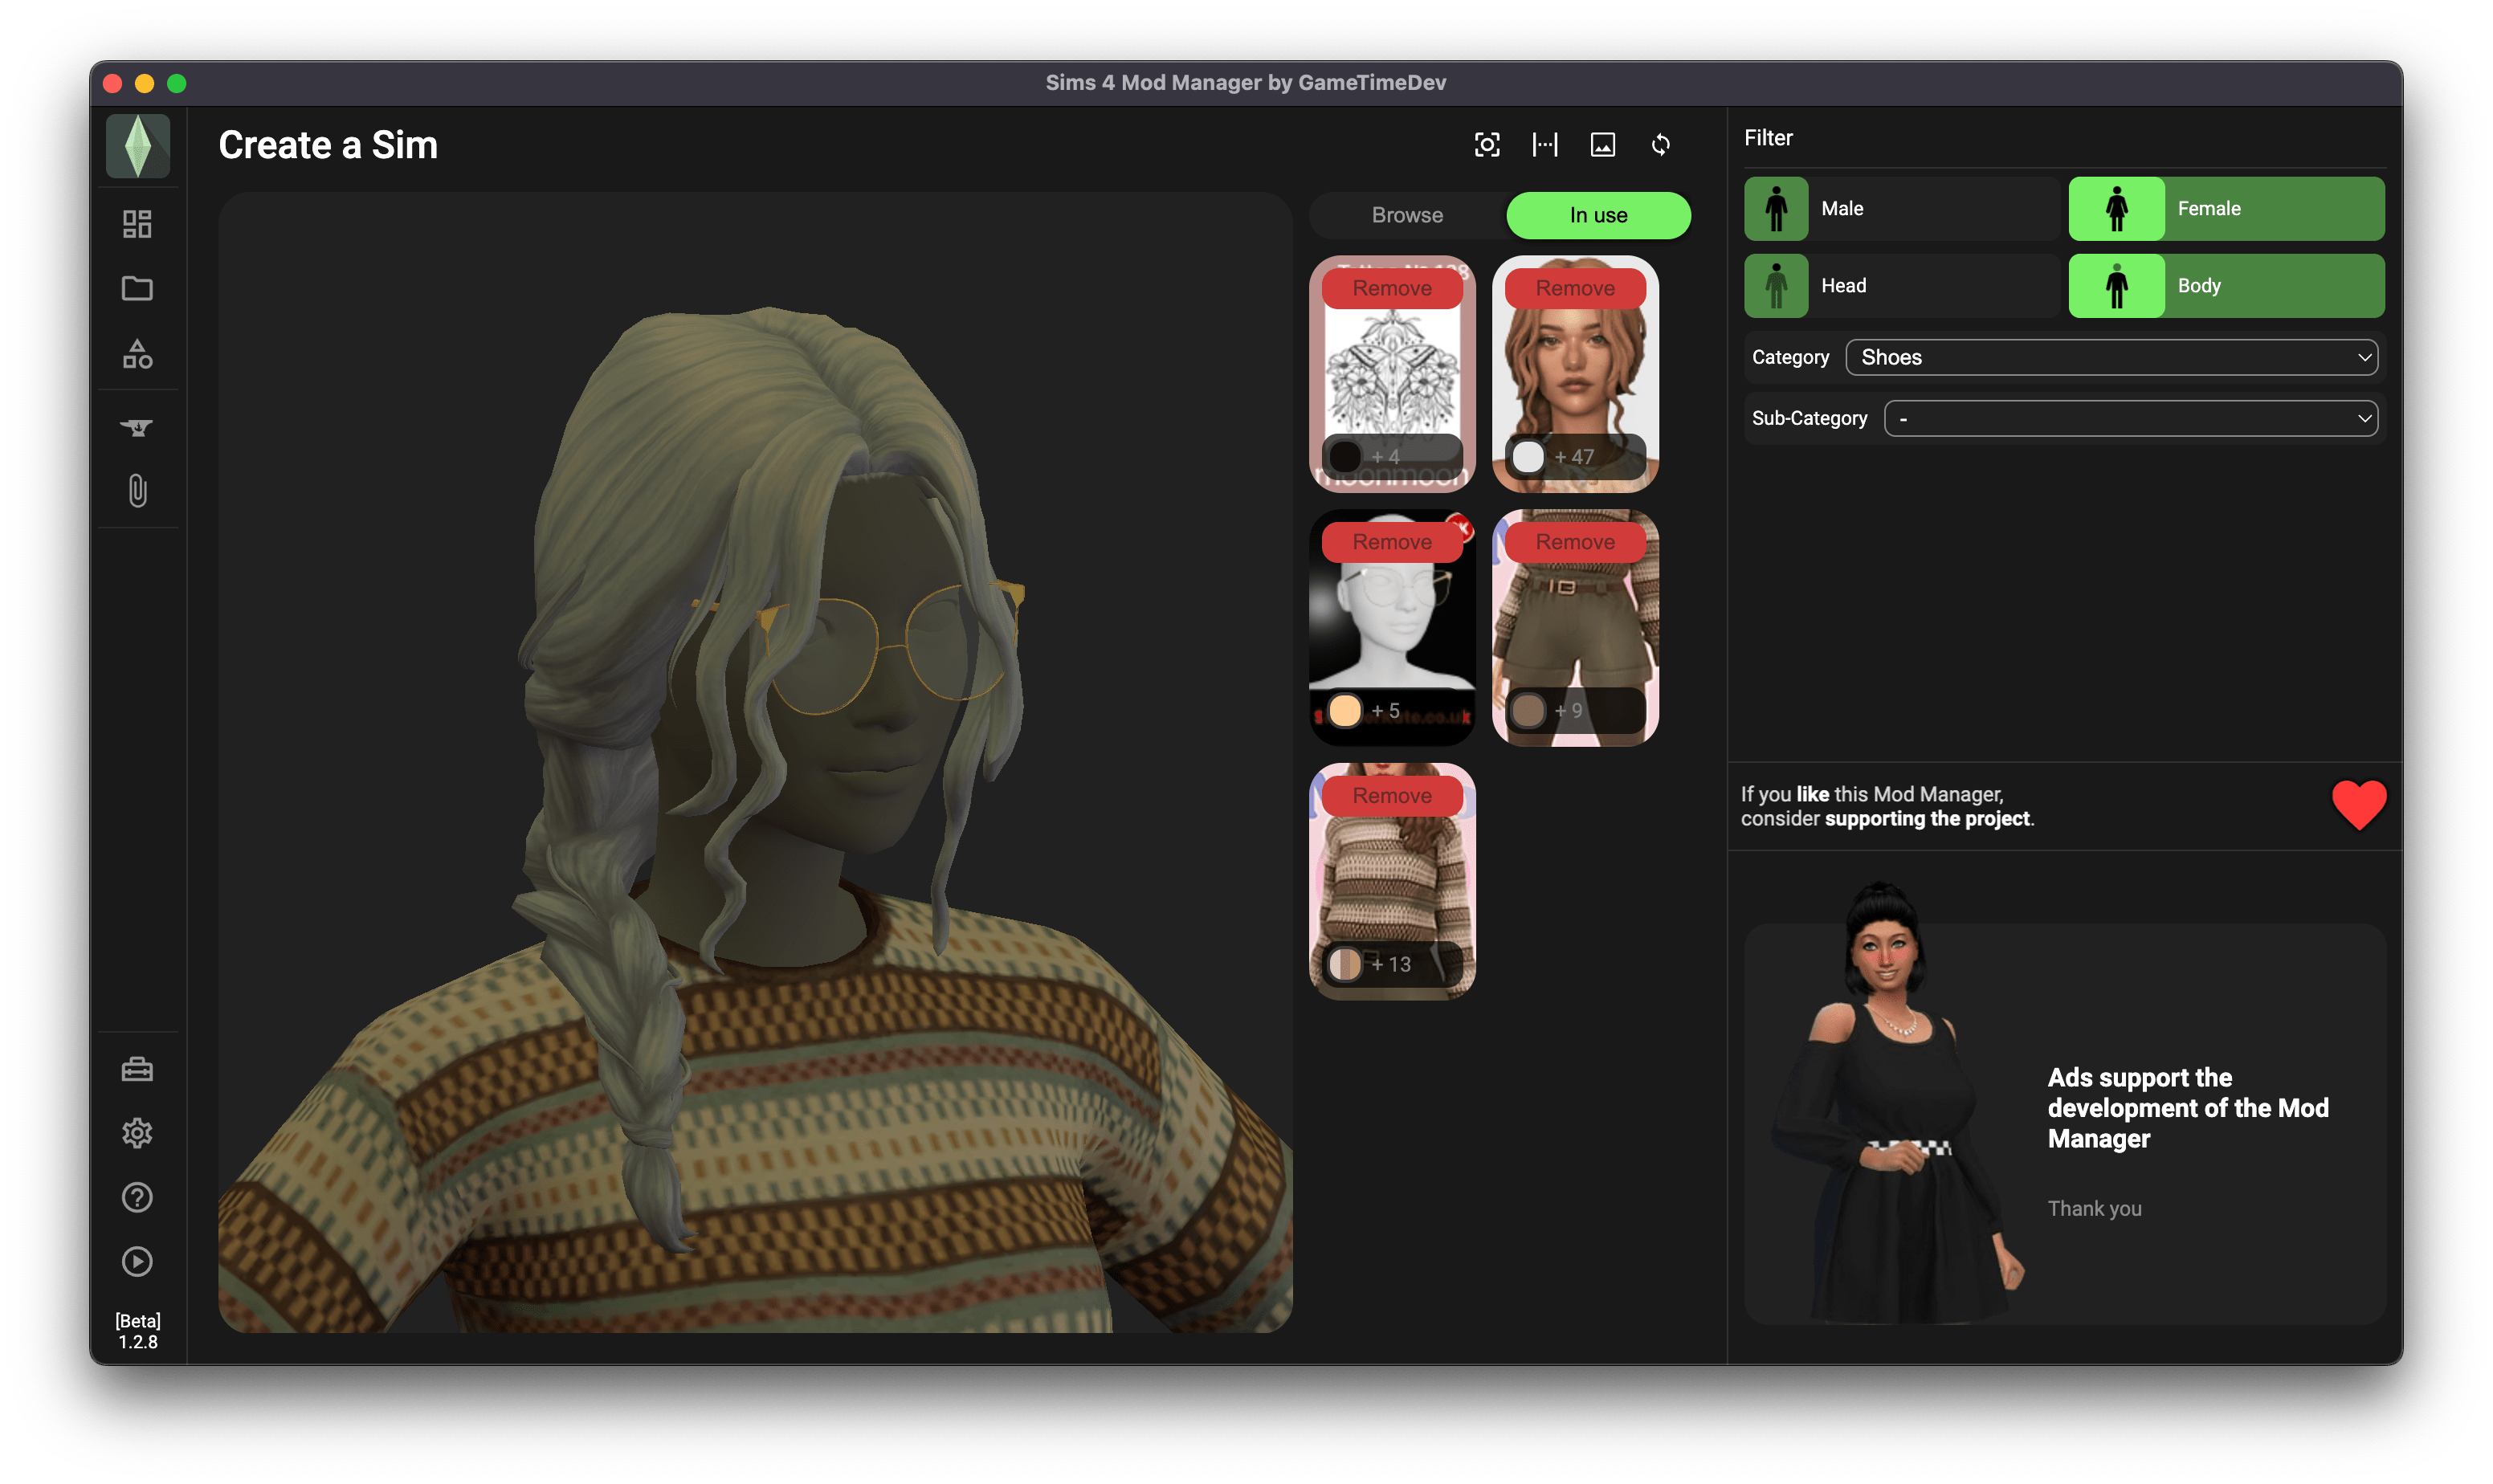
Task: Click the +13 swatch count on sweater card
Action: [x=1391, y=965]
